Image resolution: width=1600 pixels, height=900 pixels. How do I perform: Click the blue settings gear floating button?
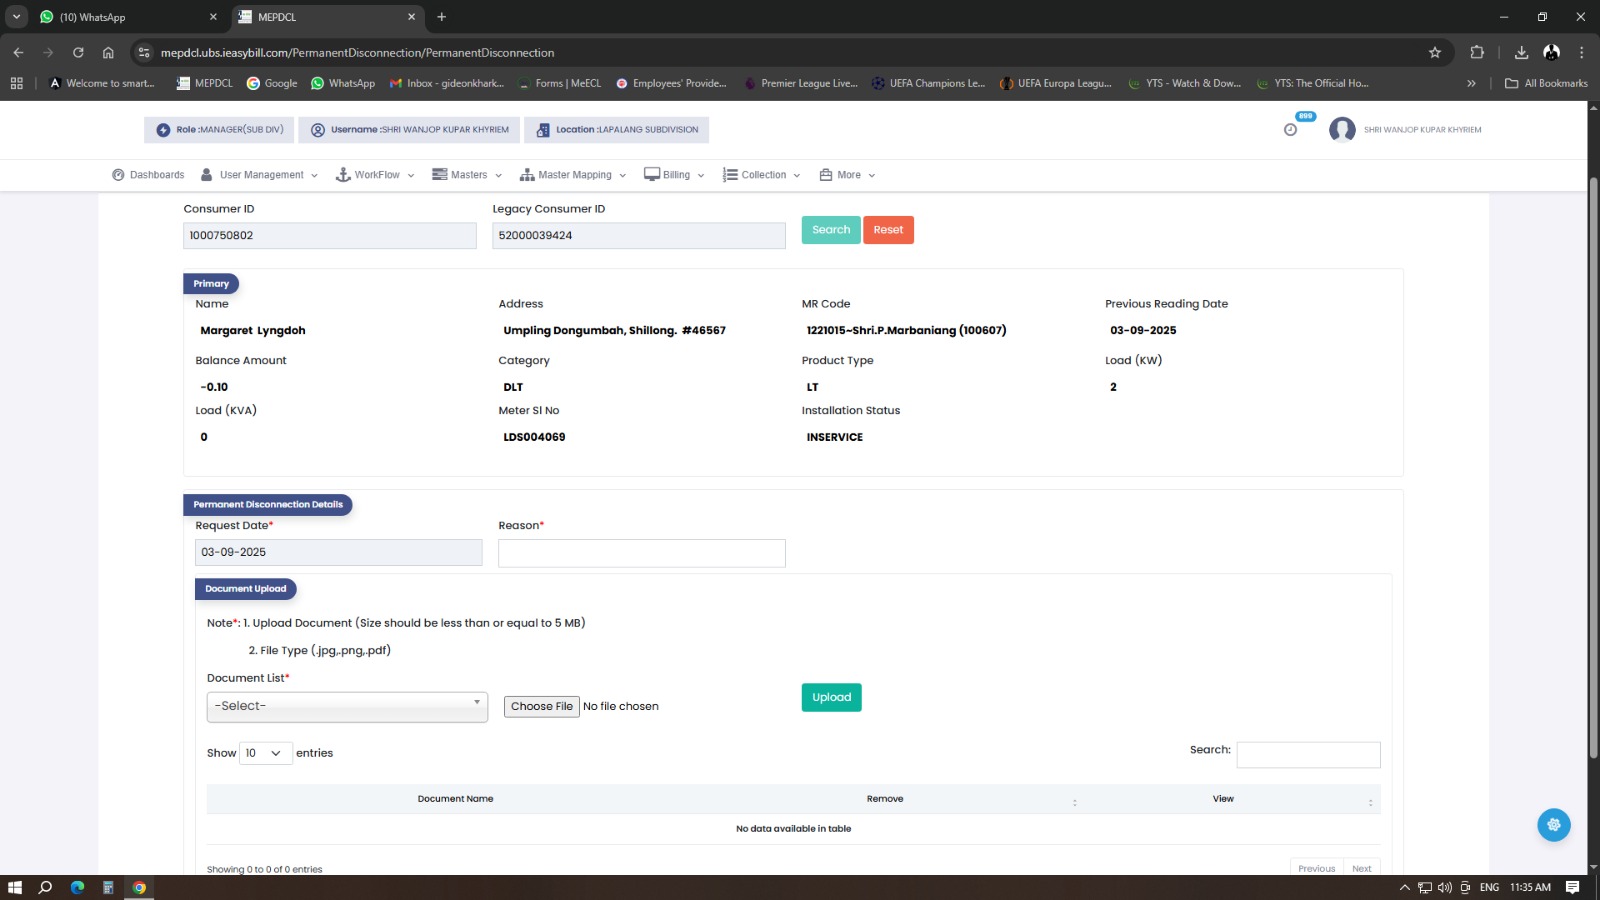click(1553, 825)
